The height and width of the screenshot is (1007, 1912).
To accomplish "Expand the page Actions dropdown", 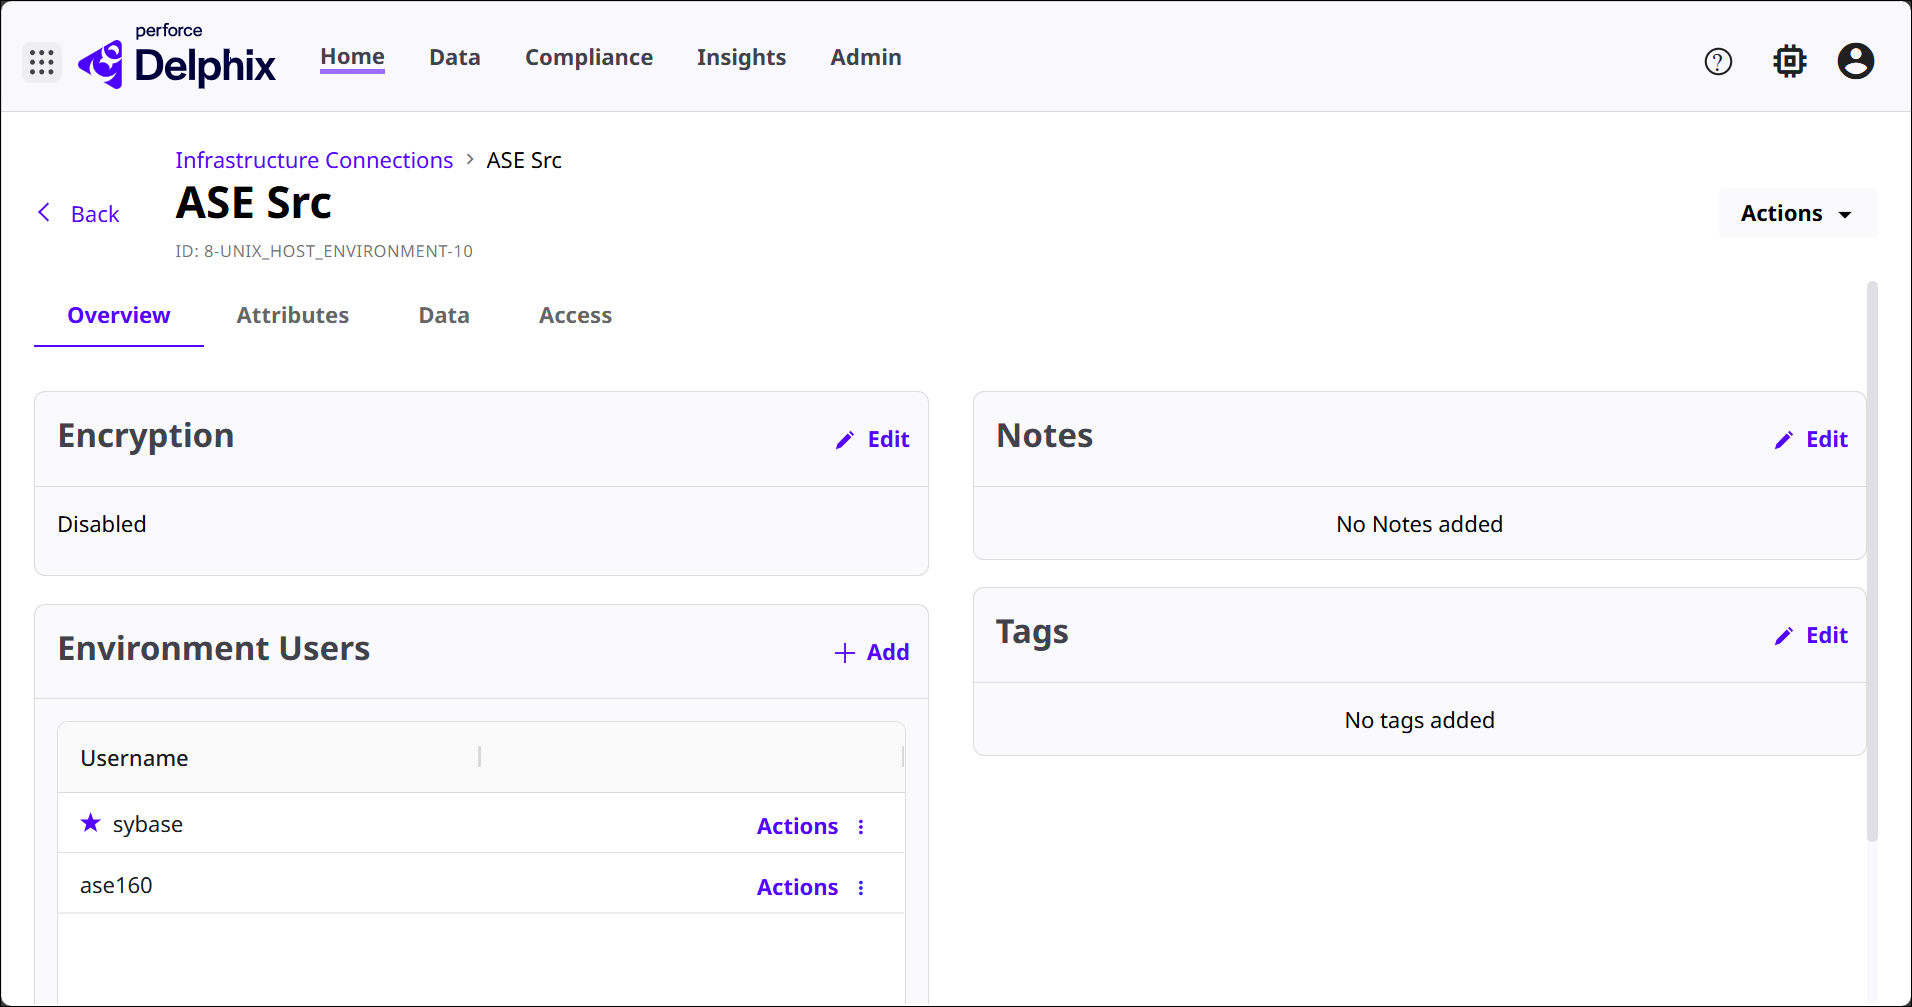I will [1796, 214].
